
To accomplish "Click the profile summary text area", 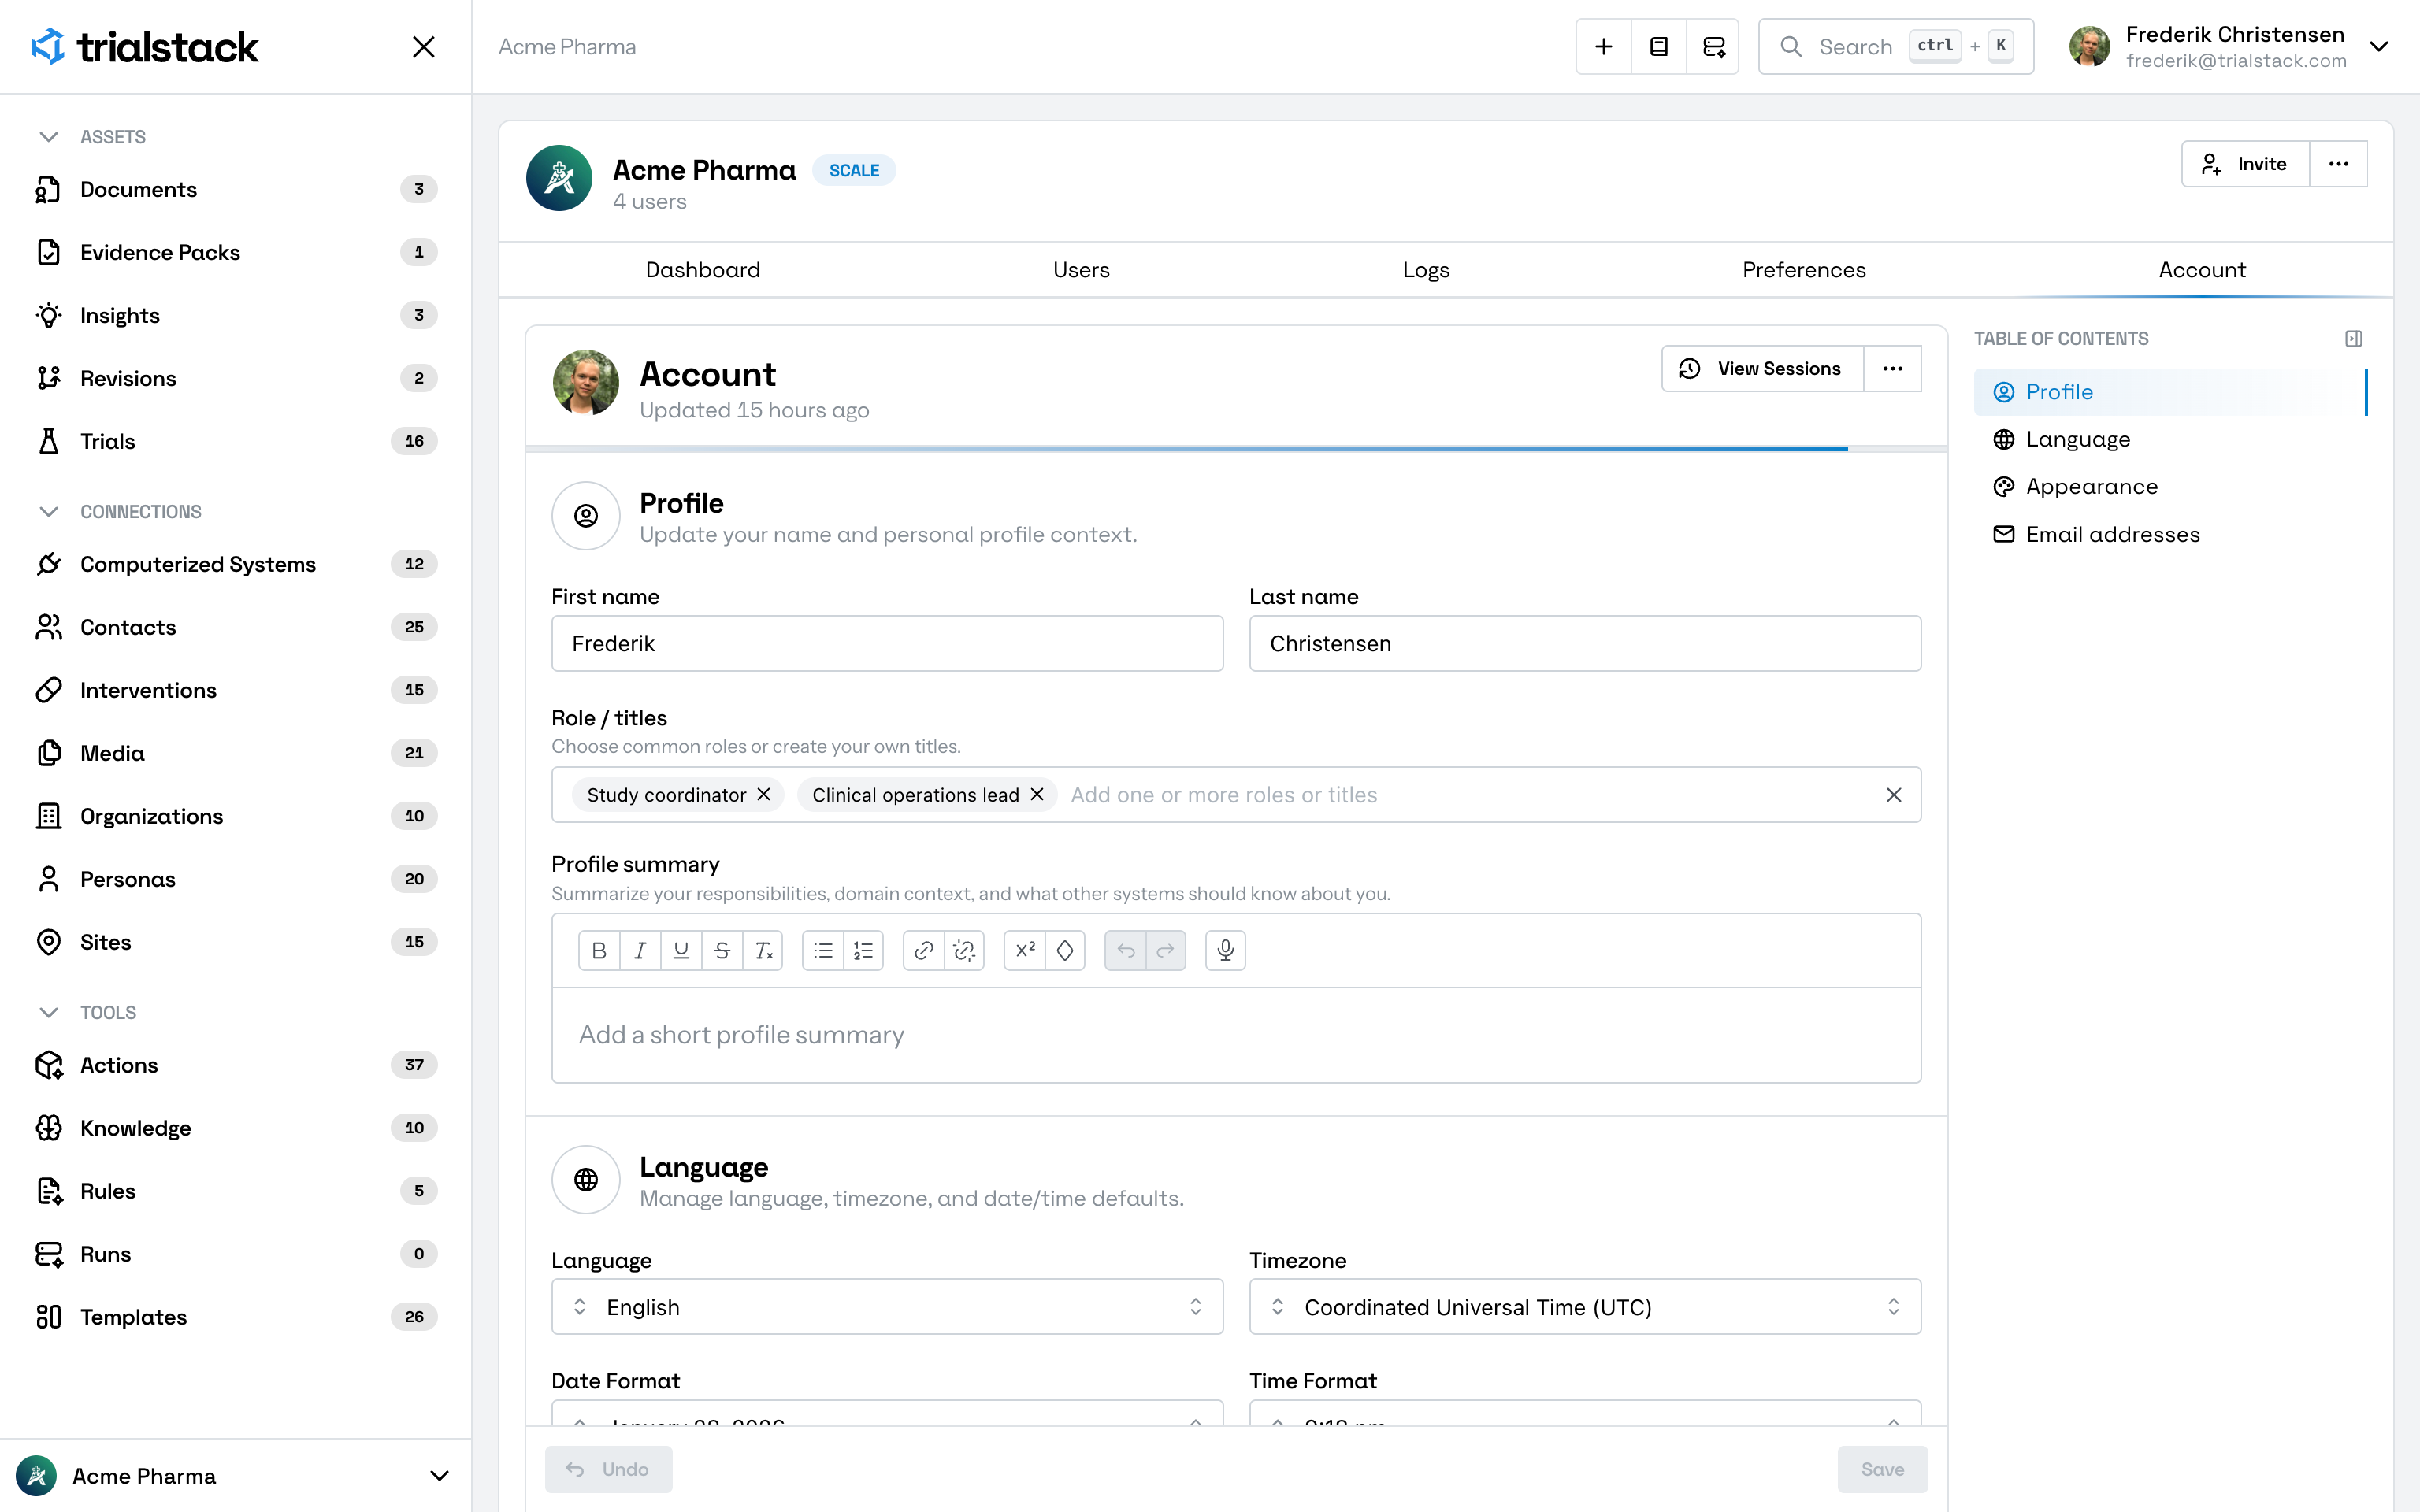I will pyautogui.click(x=1236, y=1035).
